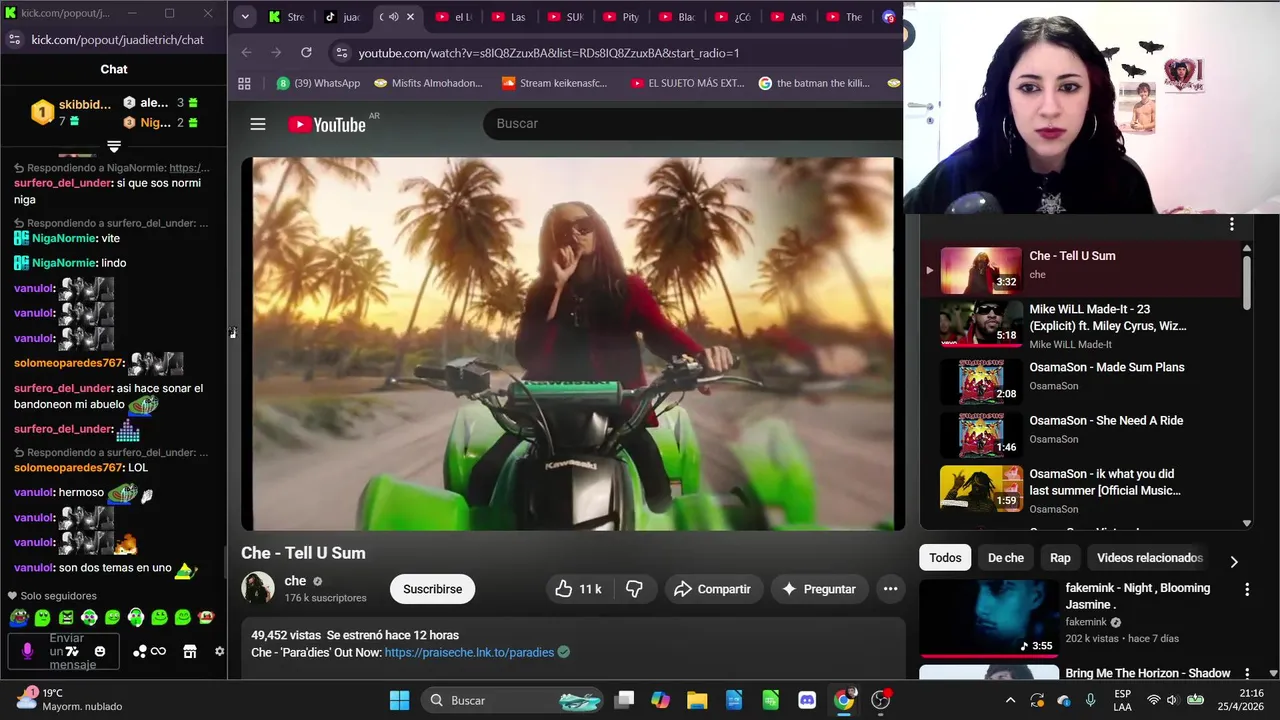Viewport: 1280px width, 720px height.
Task: Open the che channel name link
Action: [x=295, y=580]
